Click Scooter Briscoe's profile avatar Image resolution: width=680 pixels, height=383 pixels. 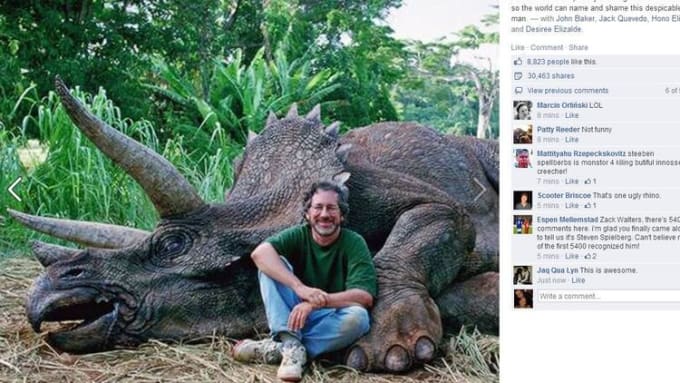[x=523, y=200]
